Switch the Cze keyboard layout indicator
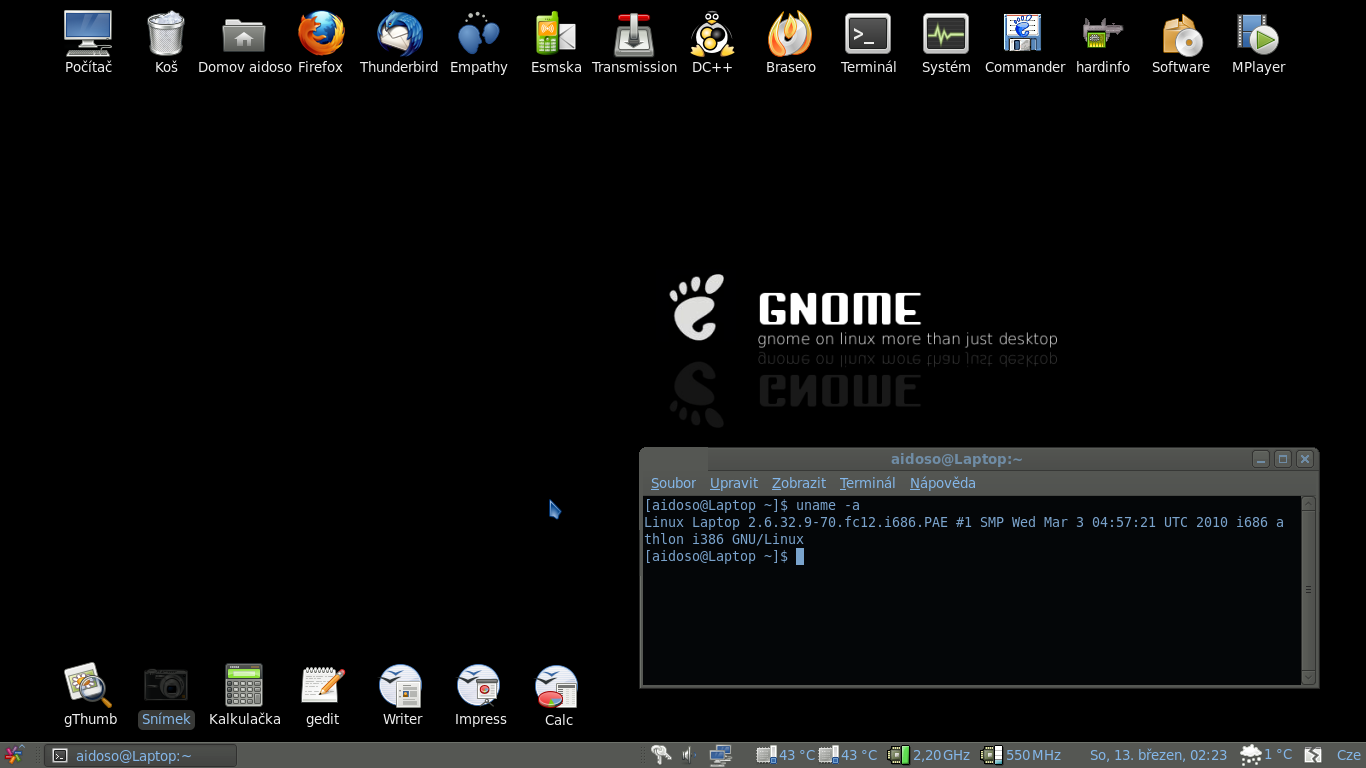This screenshot has width=1366, height=768. 1348,756
